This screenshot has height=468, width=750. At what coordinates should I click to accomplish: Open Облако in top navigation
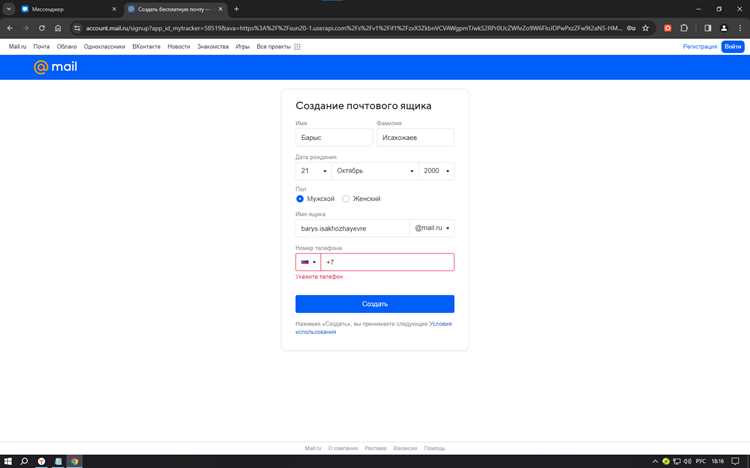point(66,46)
